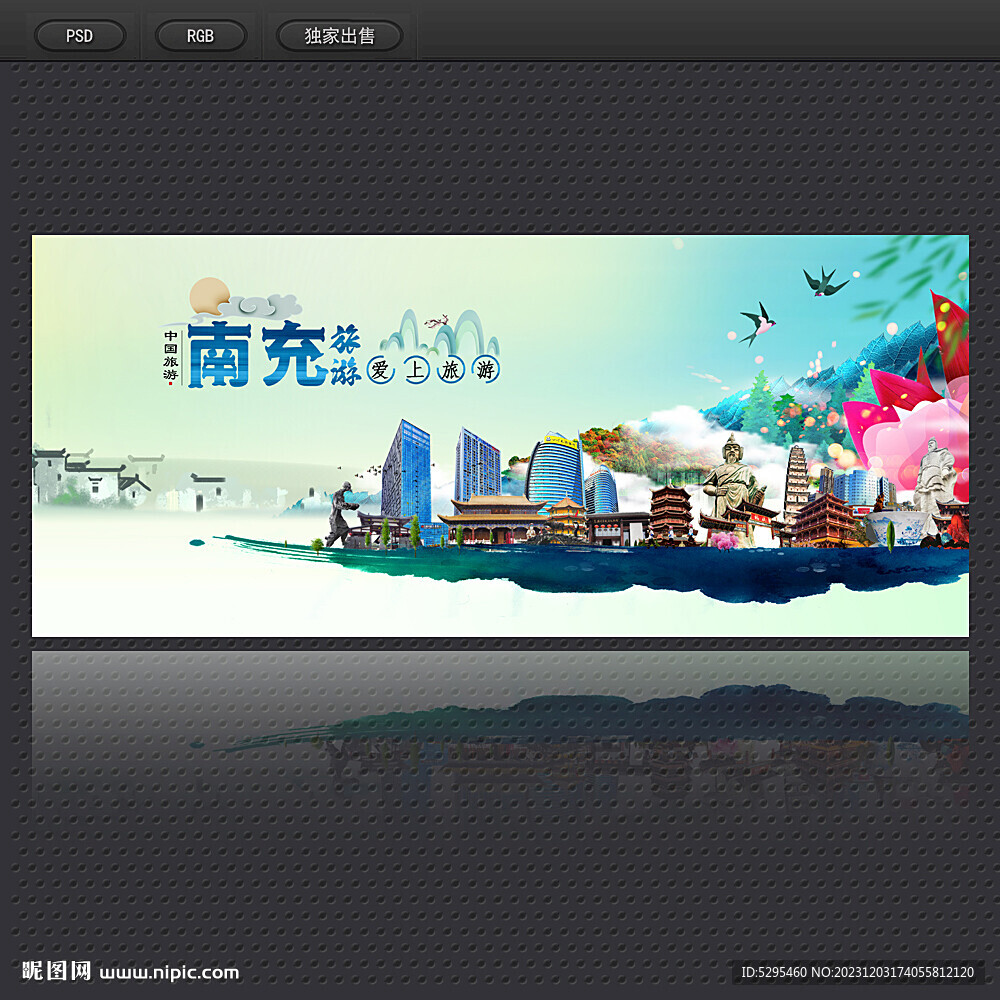Click the 中国旅游 vertical caption text

pyautogui.click(x=170, y=356)
